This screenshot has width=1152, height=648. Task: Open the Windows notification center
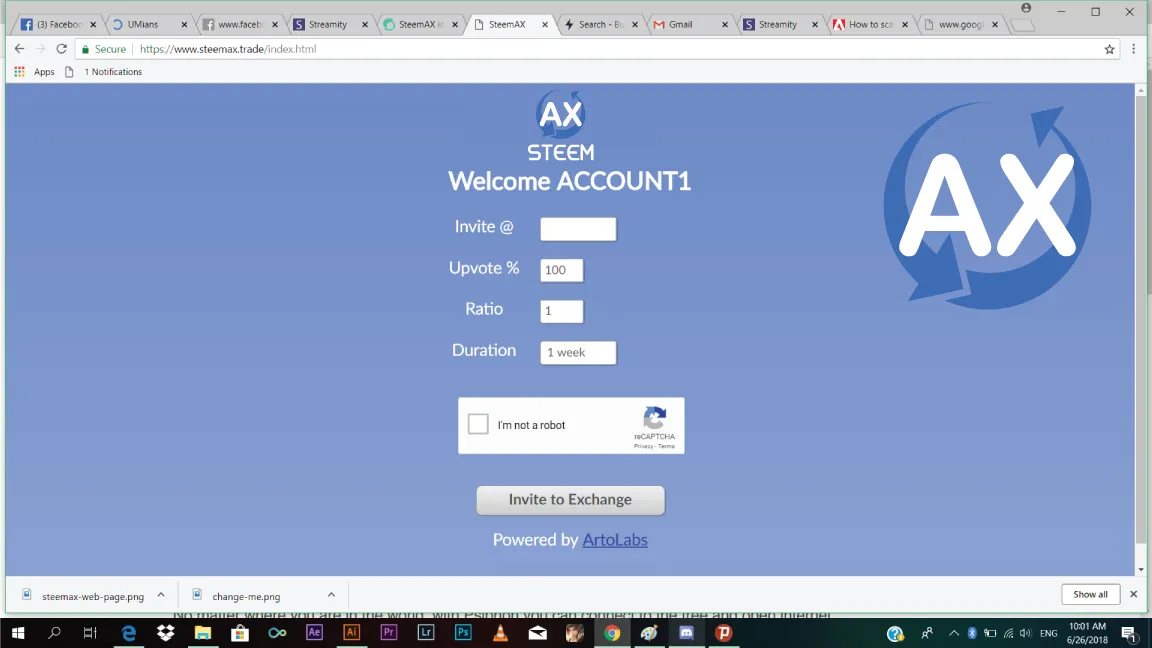(1130, 633)
